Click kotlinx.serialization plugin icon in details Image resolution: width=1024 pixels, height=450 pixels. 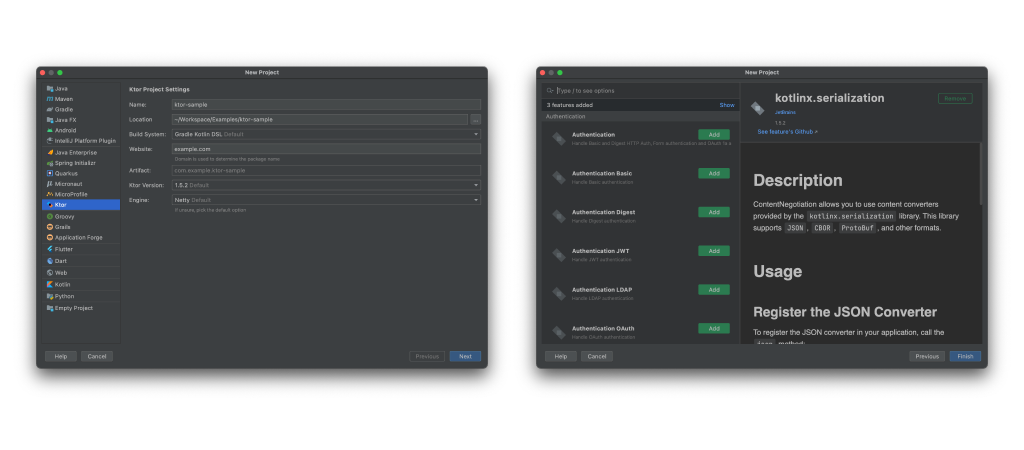click(x=758, y=108)
